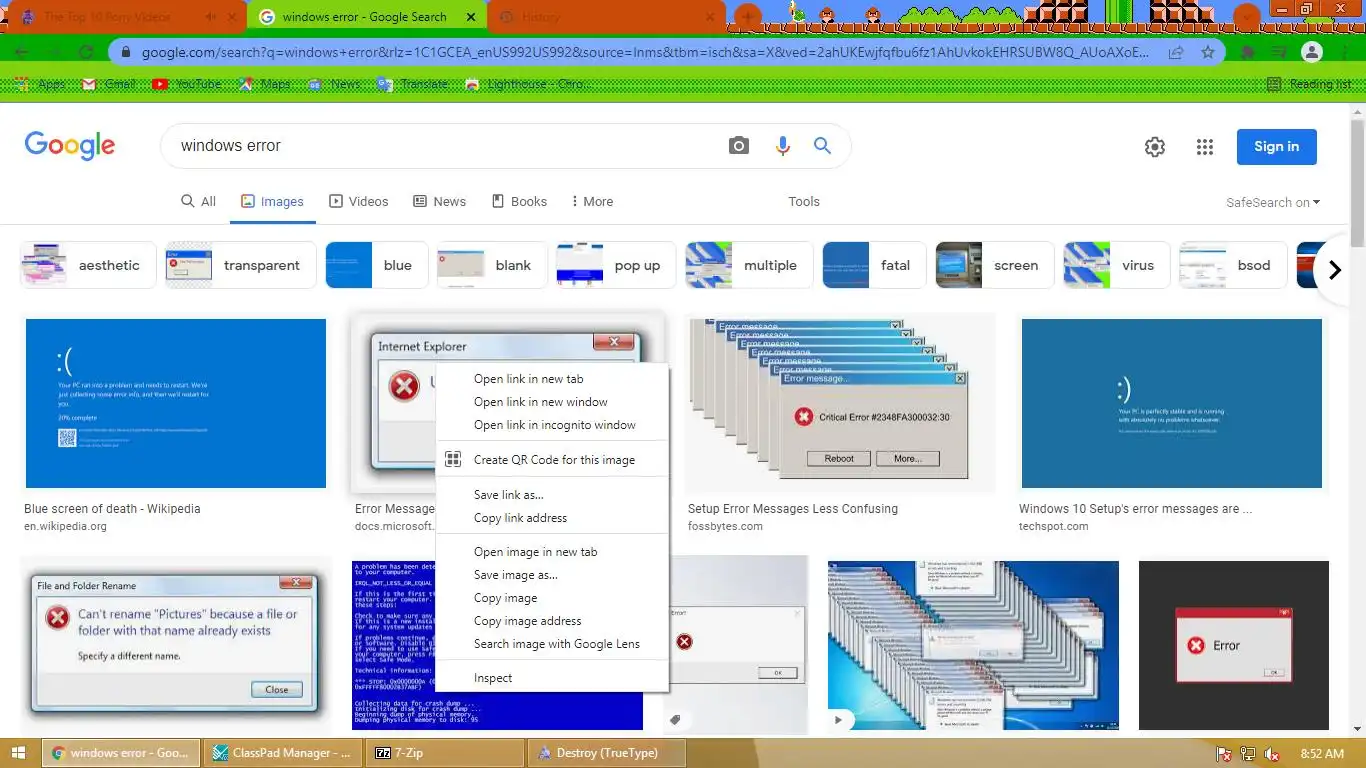
Task: Filter by transparent suggestion chip
Action: click(x=241, y=265)
